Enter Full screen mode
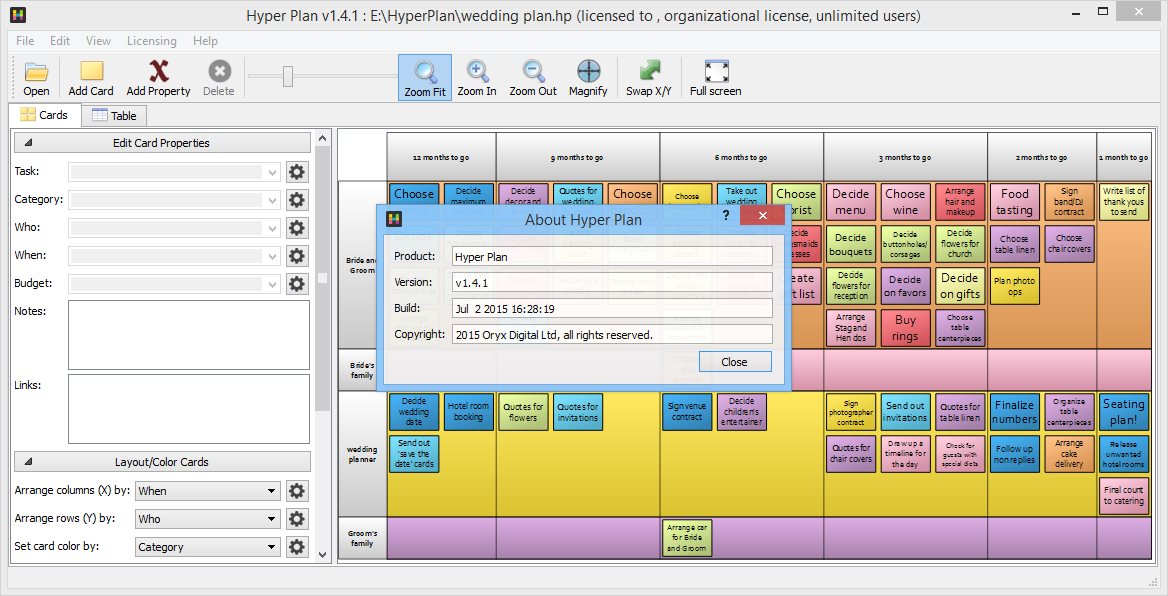1168x596 pixels. tap(715, 77)
